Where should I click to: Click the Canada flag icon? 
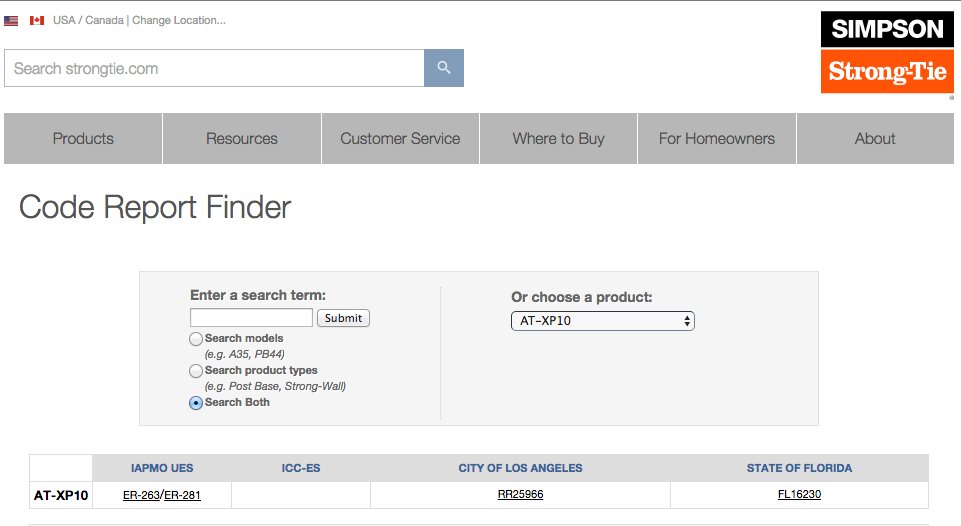(x=37, y=21)
